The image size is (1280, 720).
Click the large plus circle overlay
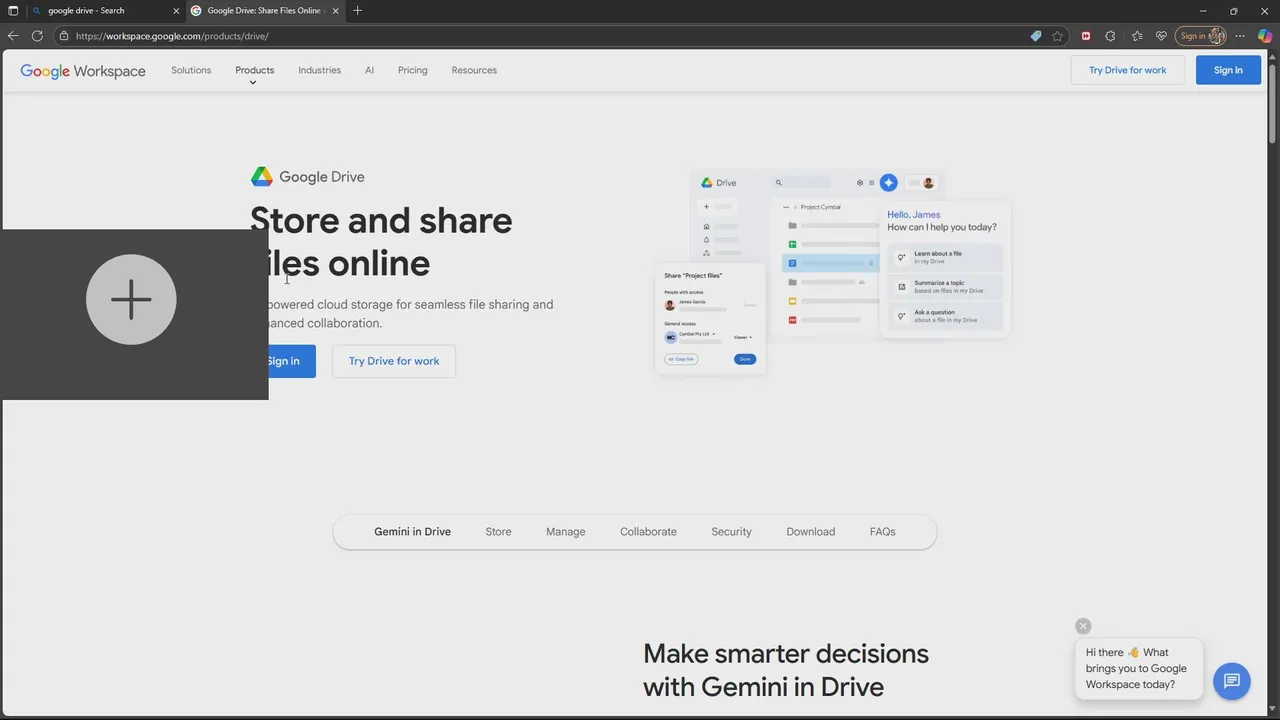click(x=131, y=300)
